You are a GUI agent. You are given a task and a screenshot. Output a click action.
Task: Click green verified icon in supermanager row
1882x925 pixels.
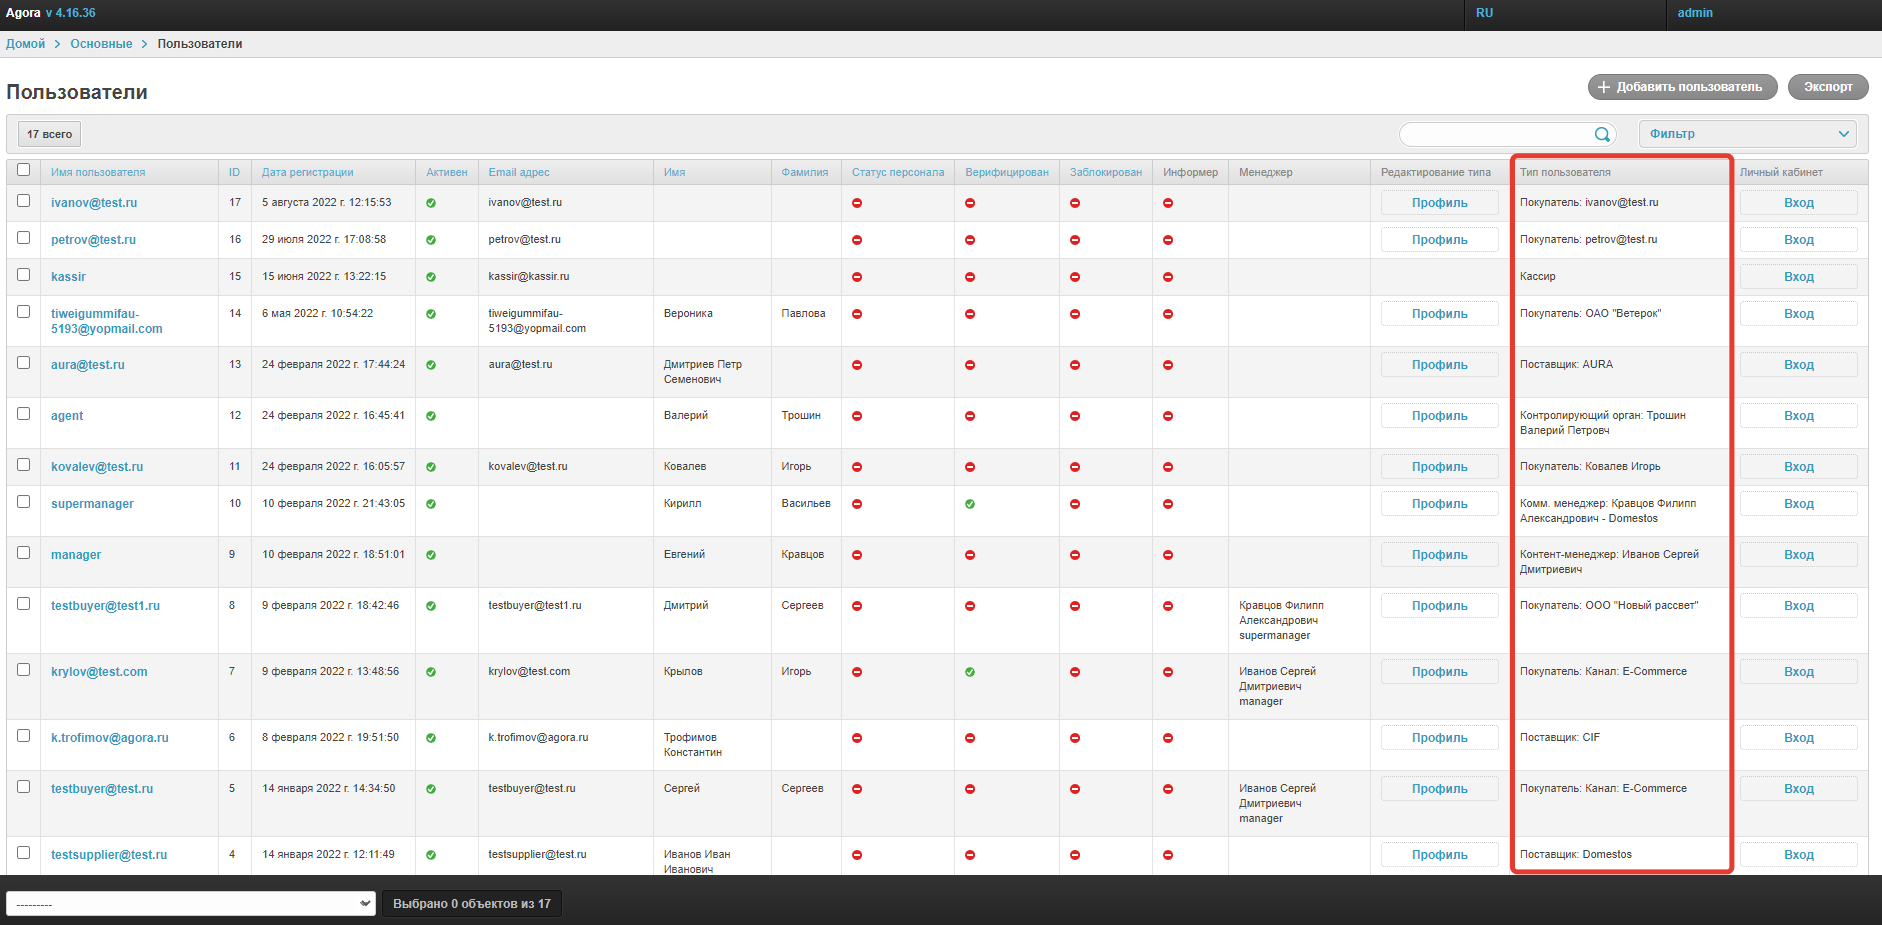970,504
